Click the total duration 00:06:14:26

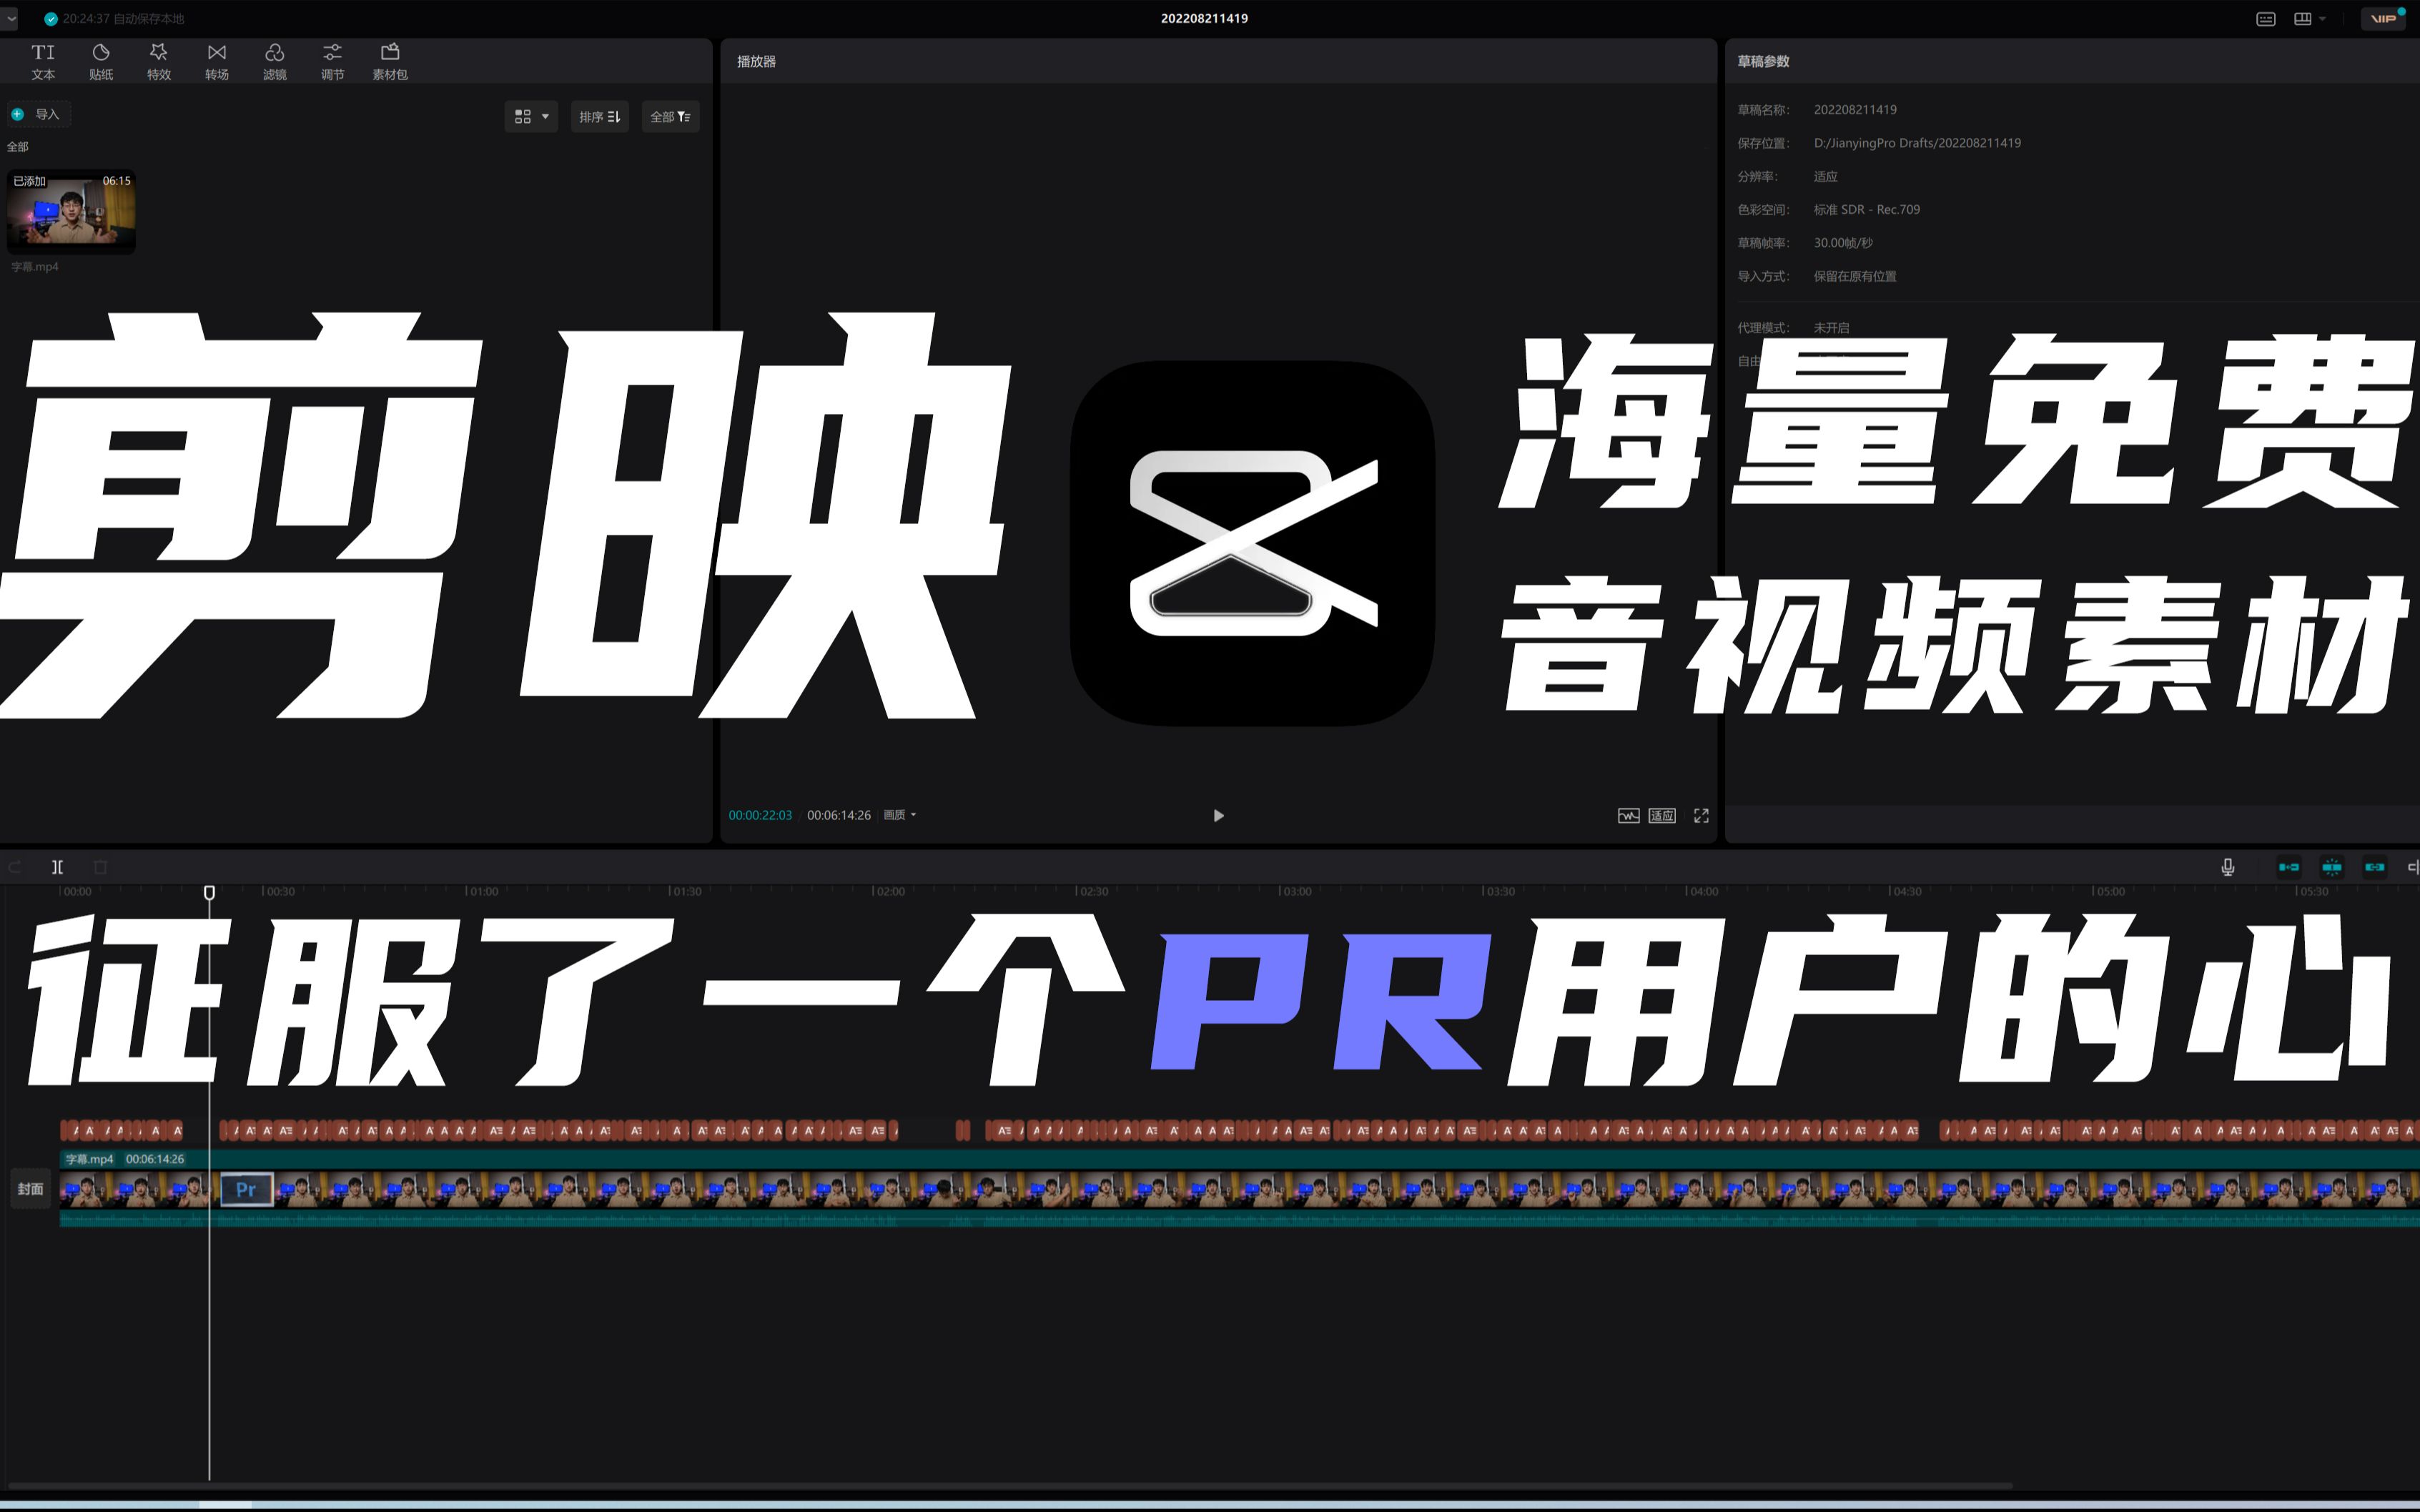(839, 815)
